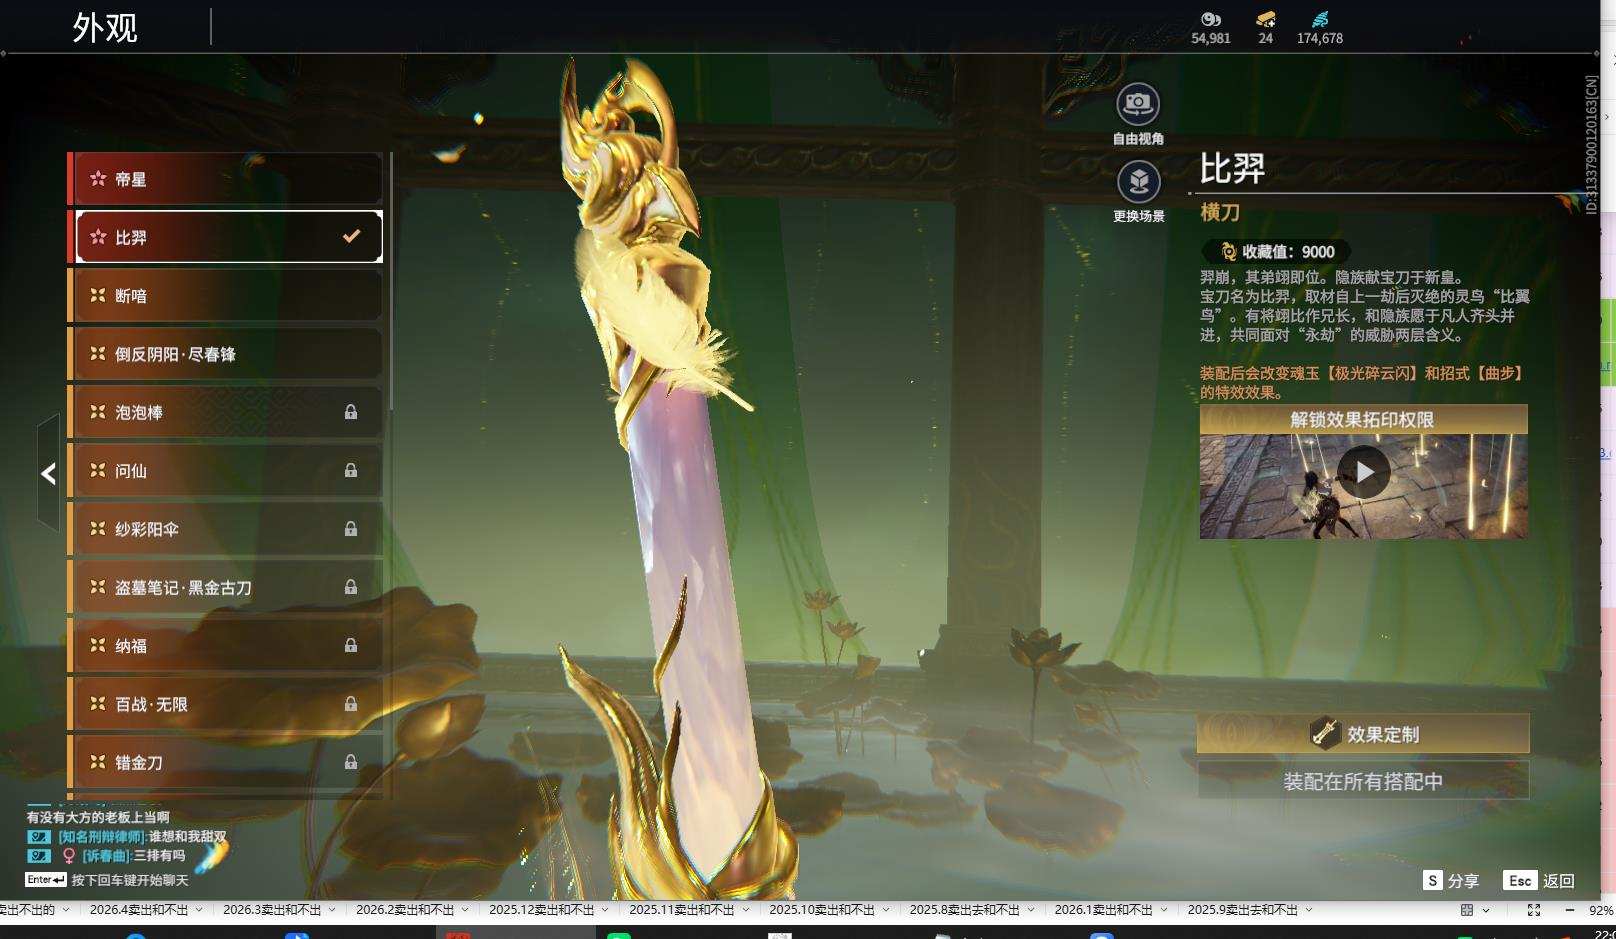This screenshot has width=1616, height=939.
Task: Click player name 诉春曲 in chat
Action: point(107,856)
